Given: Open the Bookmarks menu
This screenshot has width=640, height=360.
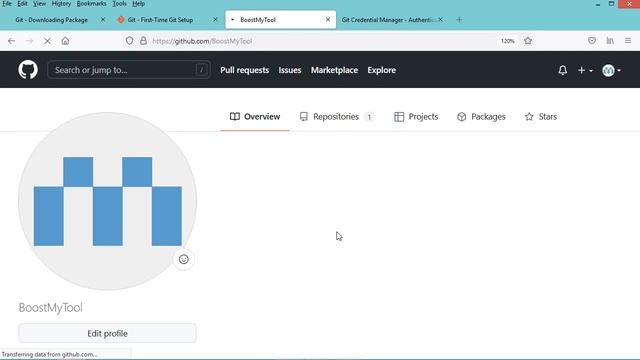Looking at the screenshot, I should point(91,4).
